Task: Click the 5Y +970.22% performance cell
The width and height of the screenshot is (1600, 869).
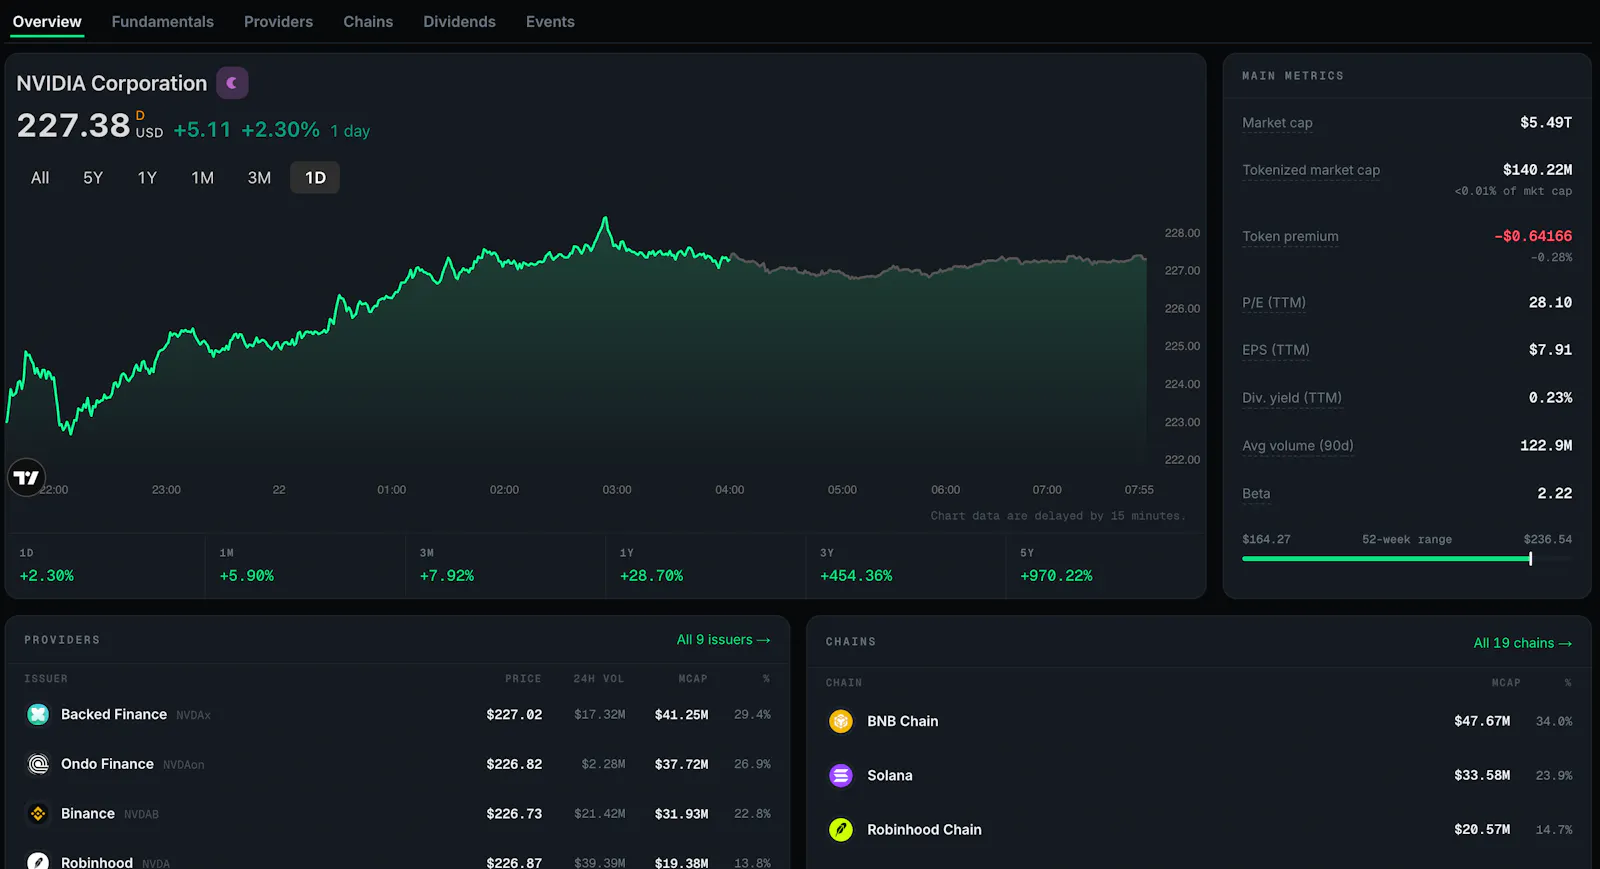Action: point(1105,566)
